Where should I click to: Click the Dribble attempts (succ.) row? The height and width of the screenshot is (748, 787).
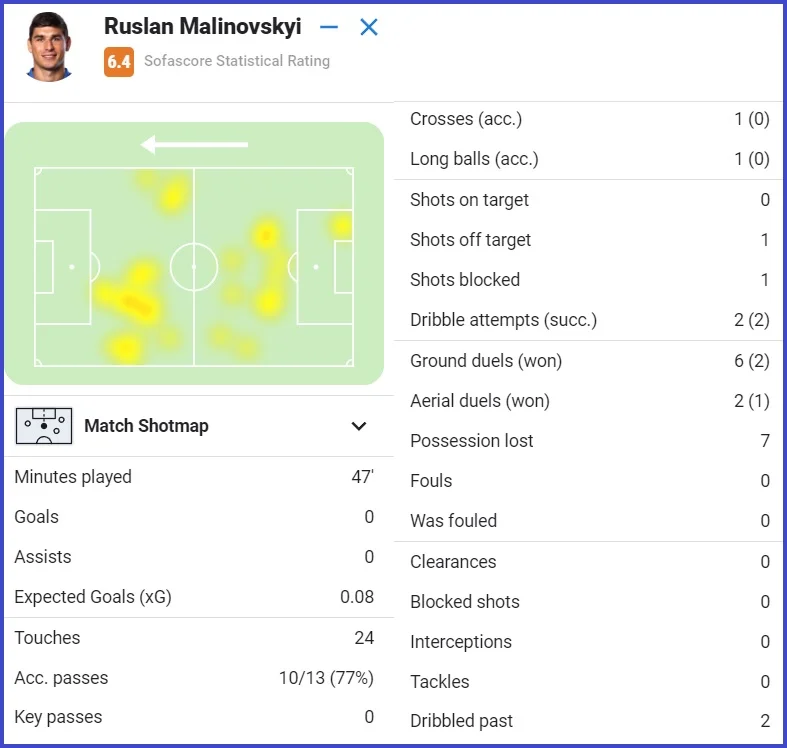point(589,320)
